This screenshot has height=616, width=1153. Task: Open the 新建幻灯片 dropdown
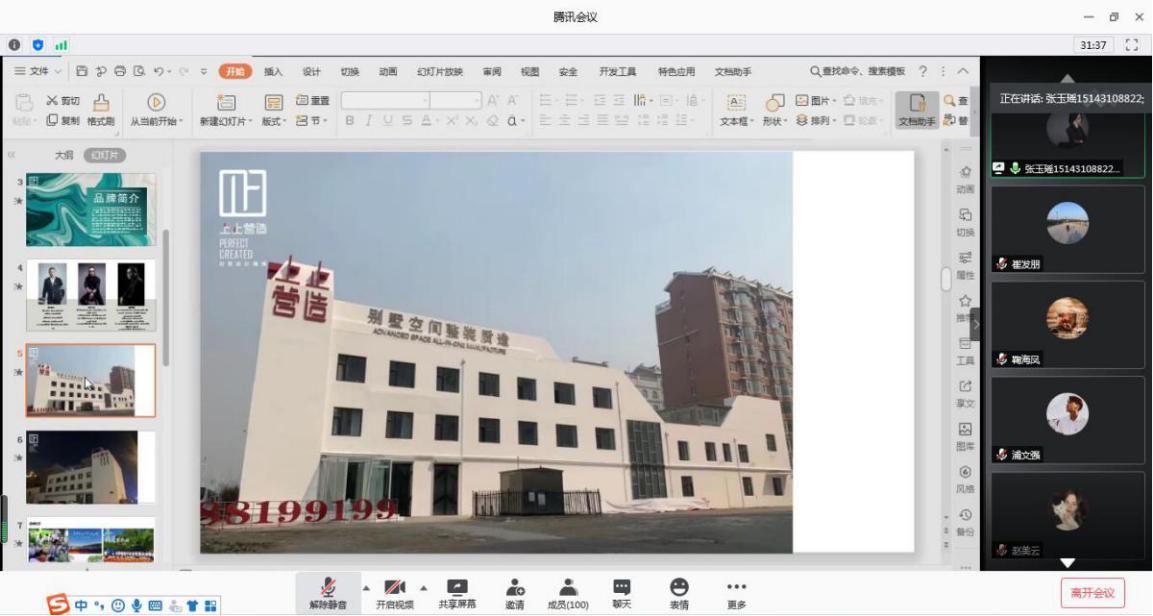point(226,110)
